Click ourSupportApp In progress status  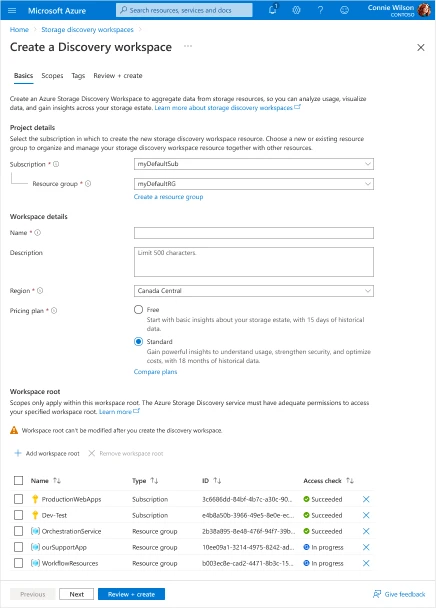point(323,548)
